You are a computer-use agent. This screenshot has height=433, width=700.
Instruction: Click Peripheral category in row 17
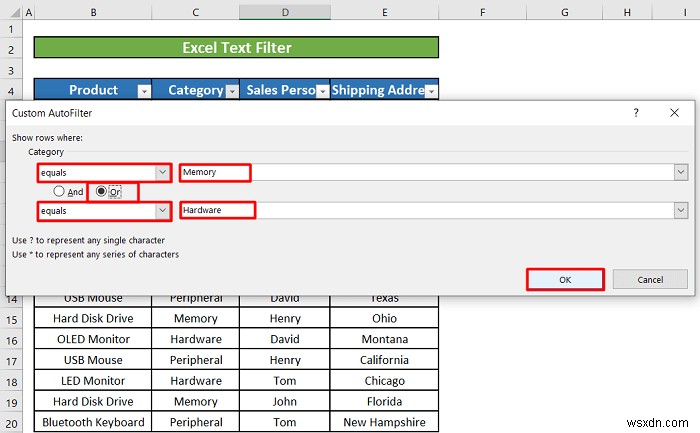[x=196, y=360]
